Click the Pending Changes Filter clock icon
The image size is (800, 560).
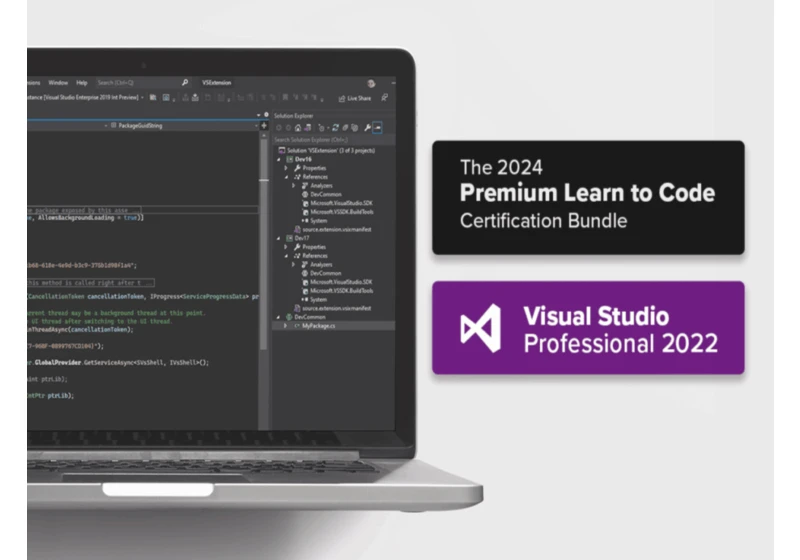(x=321, y=128)
